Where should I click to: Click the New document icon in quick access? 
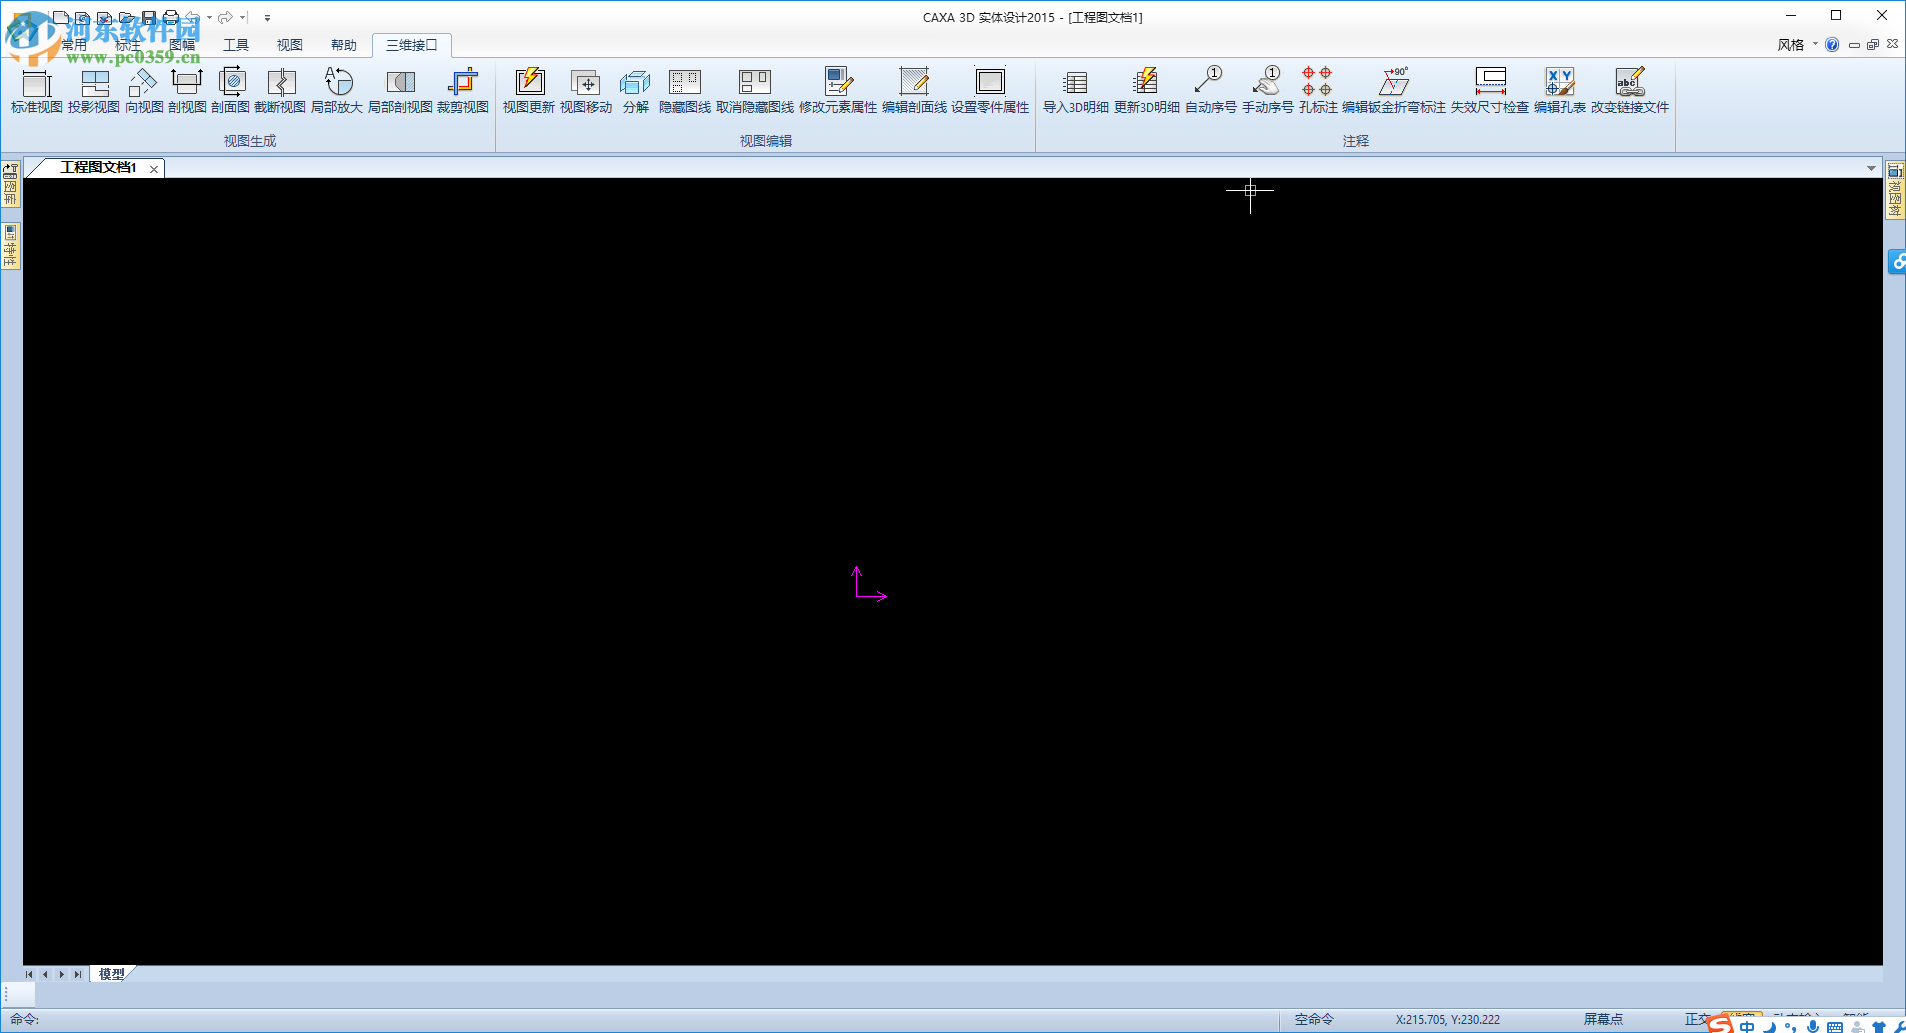point(61,17)
